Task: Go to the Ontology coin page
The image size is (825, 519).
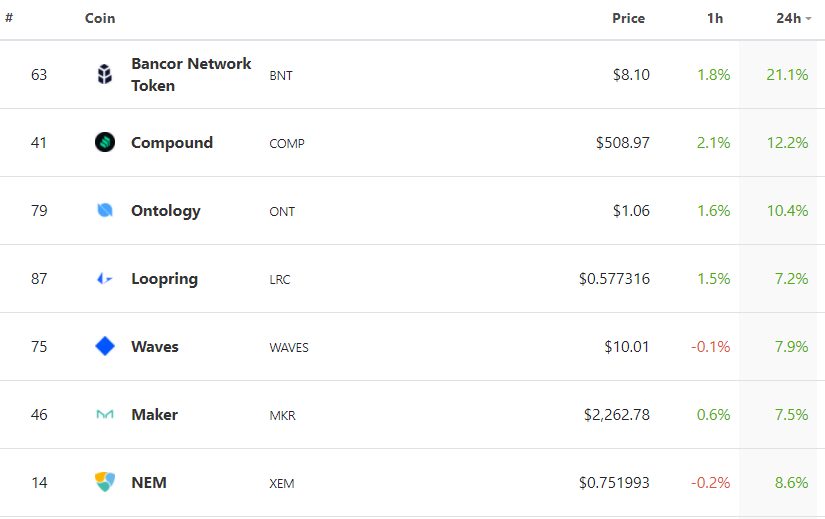Action: tap(166, 211)
